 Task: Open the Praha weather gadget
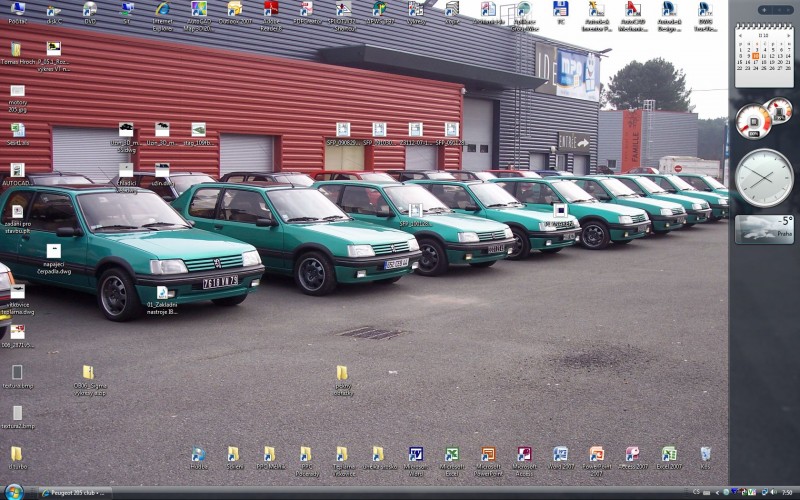764,229
